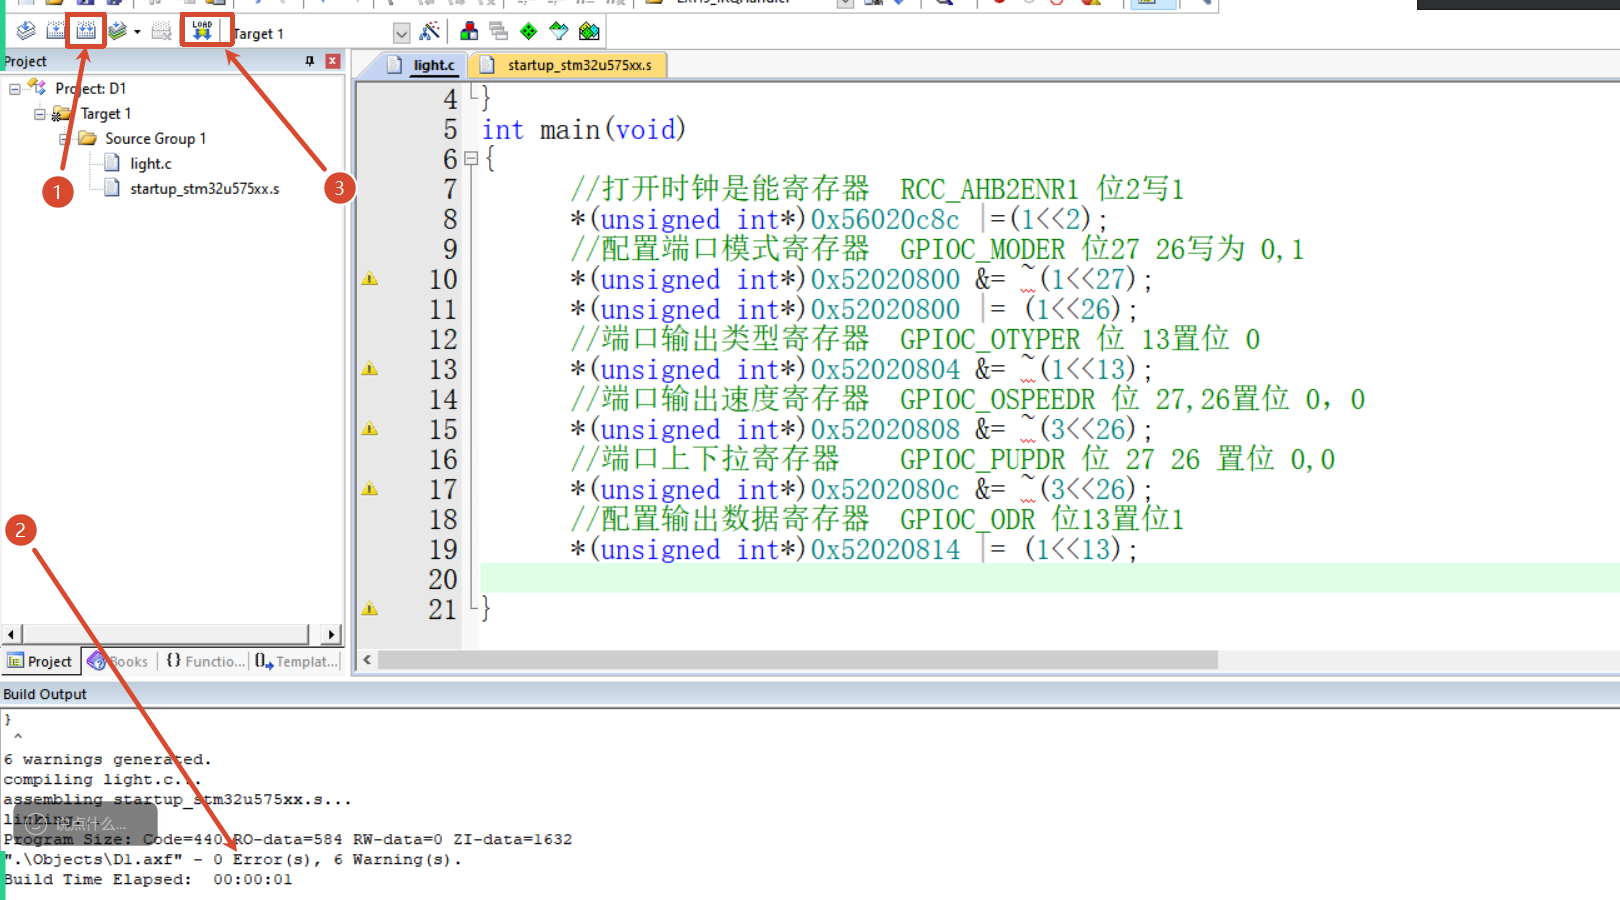
Task: Open the Functions tab at panel bottom
Action: (204, 662)
